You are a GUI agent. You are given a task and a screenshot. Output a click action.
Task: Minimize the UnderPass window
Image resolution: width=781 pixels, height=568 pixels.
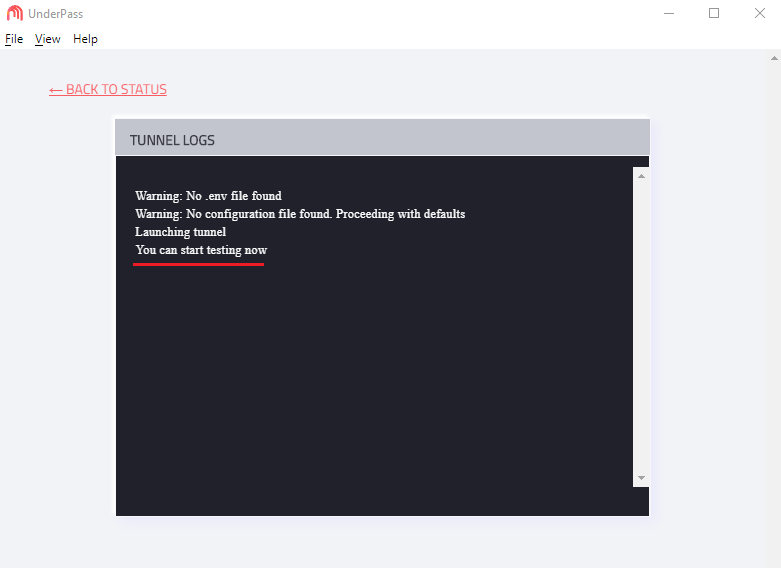669,13
